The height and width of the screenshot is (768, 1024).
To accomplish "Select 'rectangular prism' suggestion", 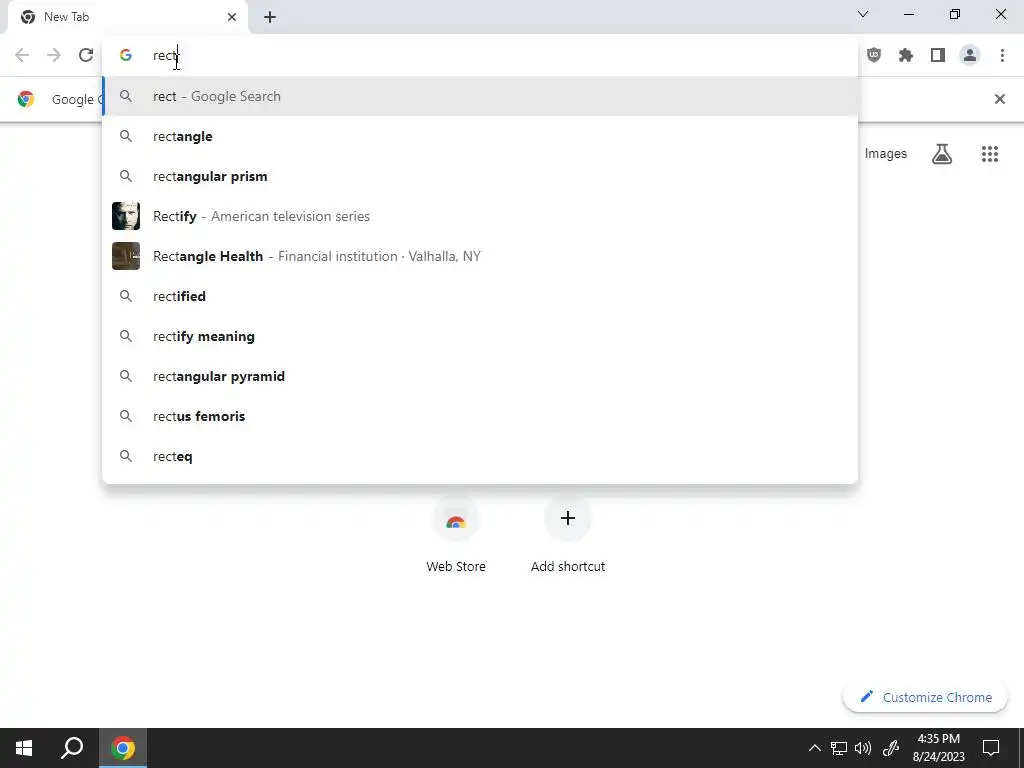I will 480,176.
